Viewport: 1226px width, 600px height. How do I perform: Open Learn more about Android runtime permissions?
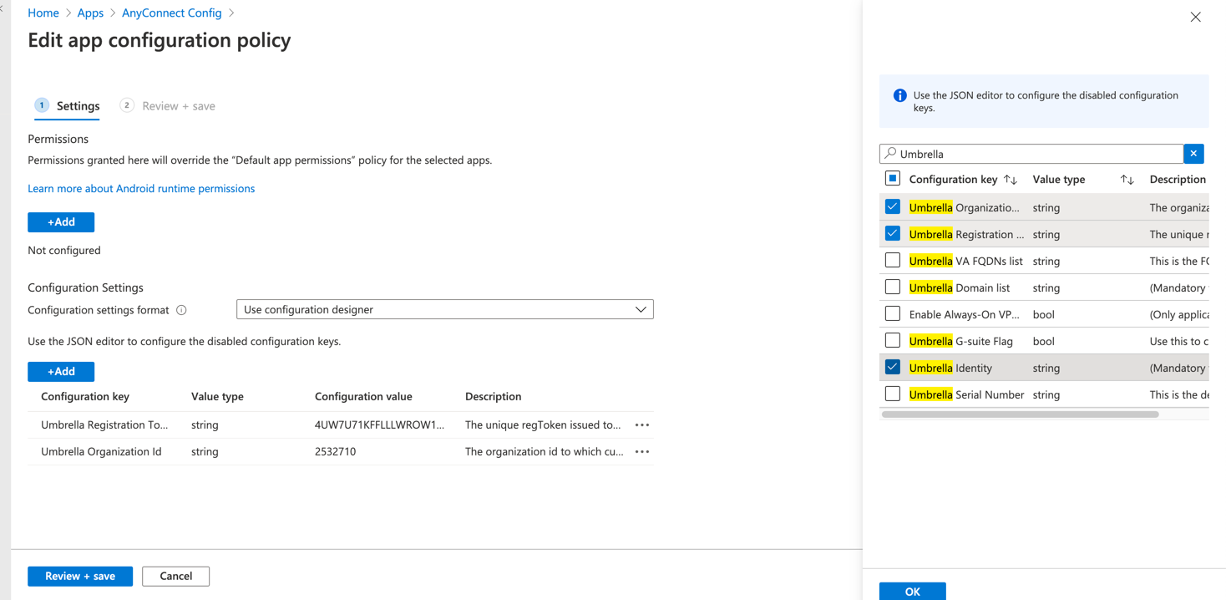coord(141,188)
